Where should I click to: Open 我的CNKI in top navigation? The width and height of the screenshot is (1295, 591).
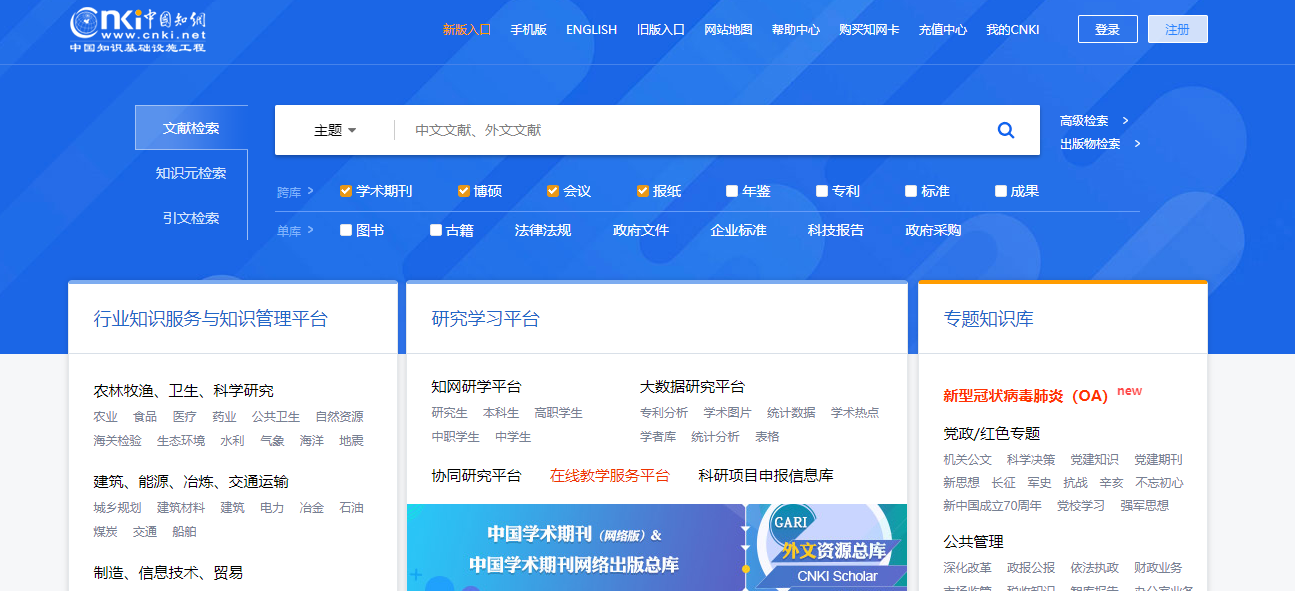tap(1013, 30)
